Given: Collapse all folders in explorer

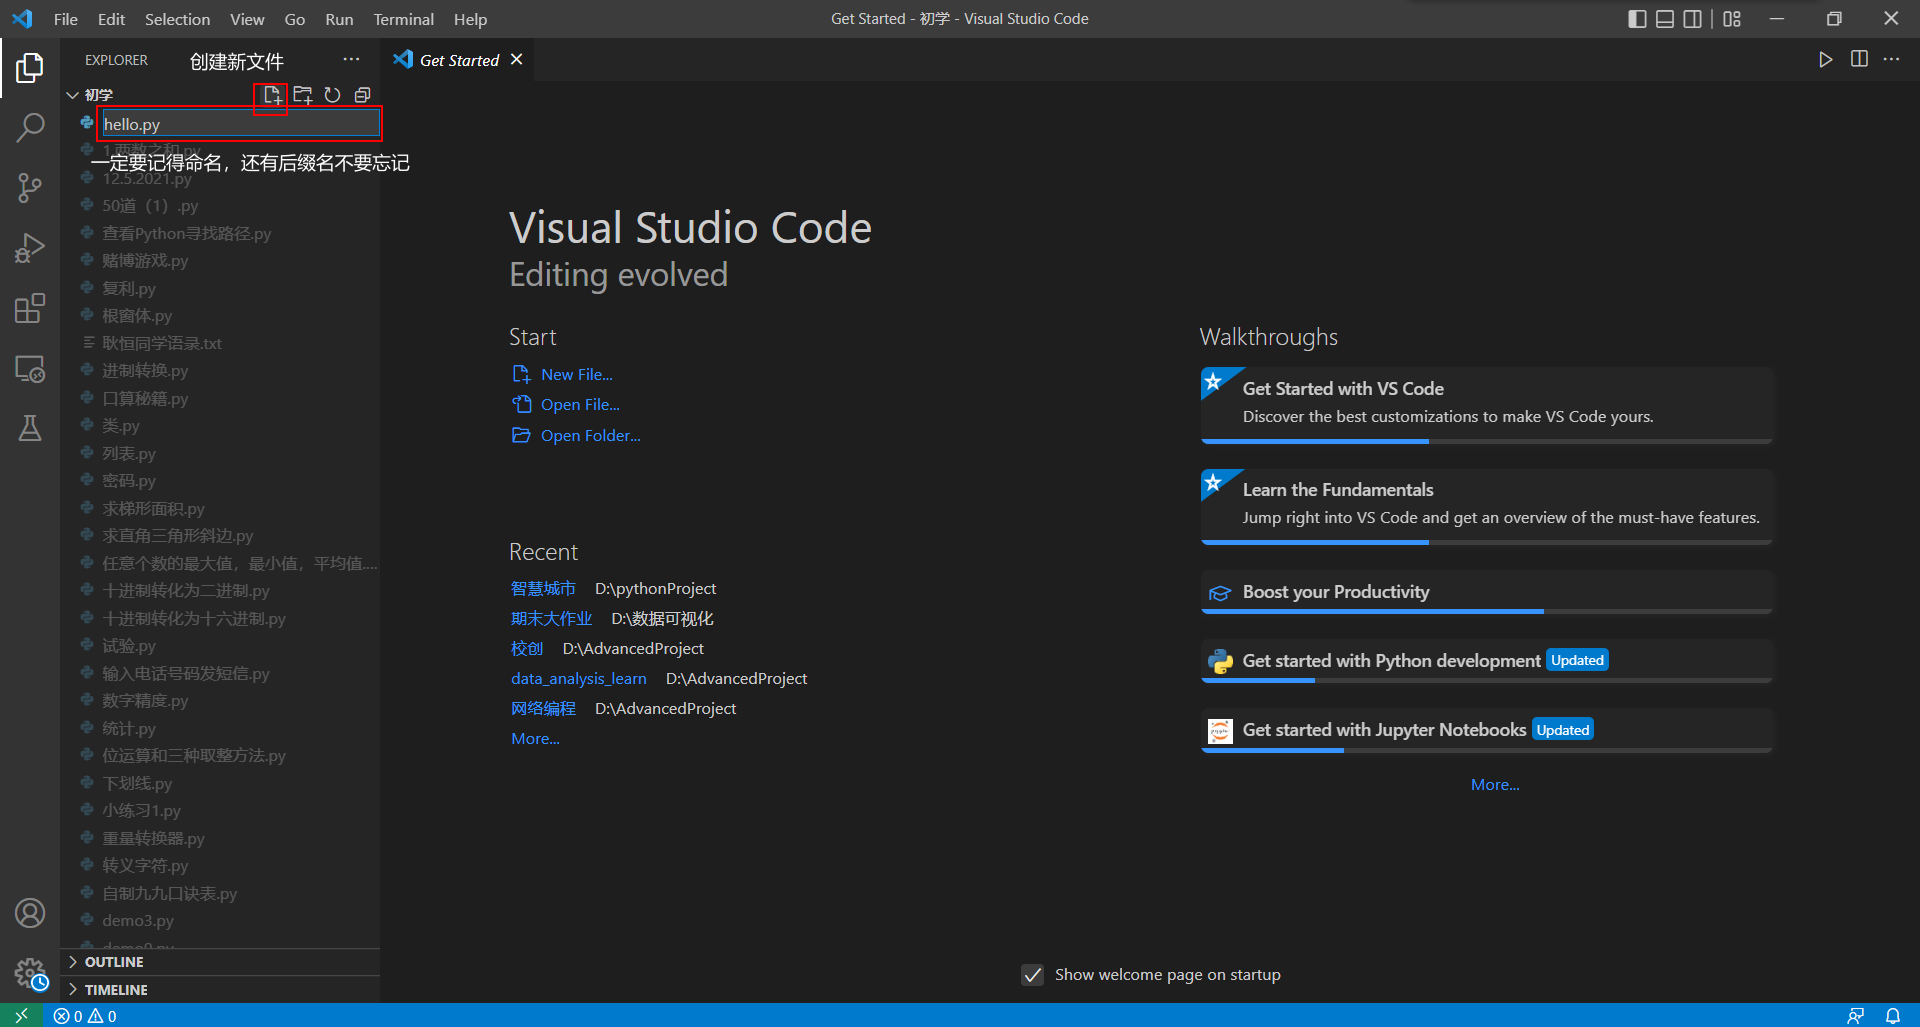Looking at the screenshot, I should [363, 95].
